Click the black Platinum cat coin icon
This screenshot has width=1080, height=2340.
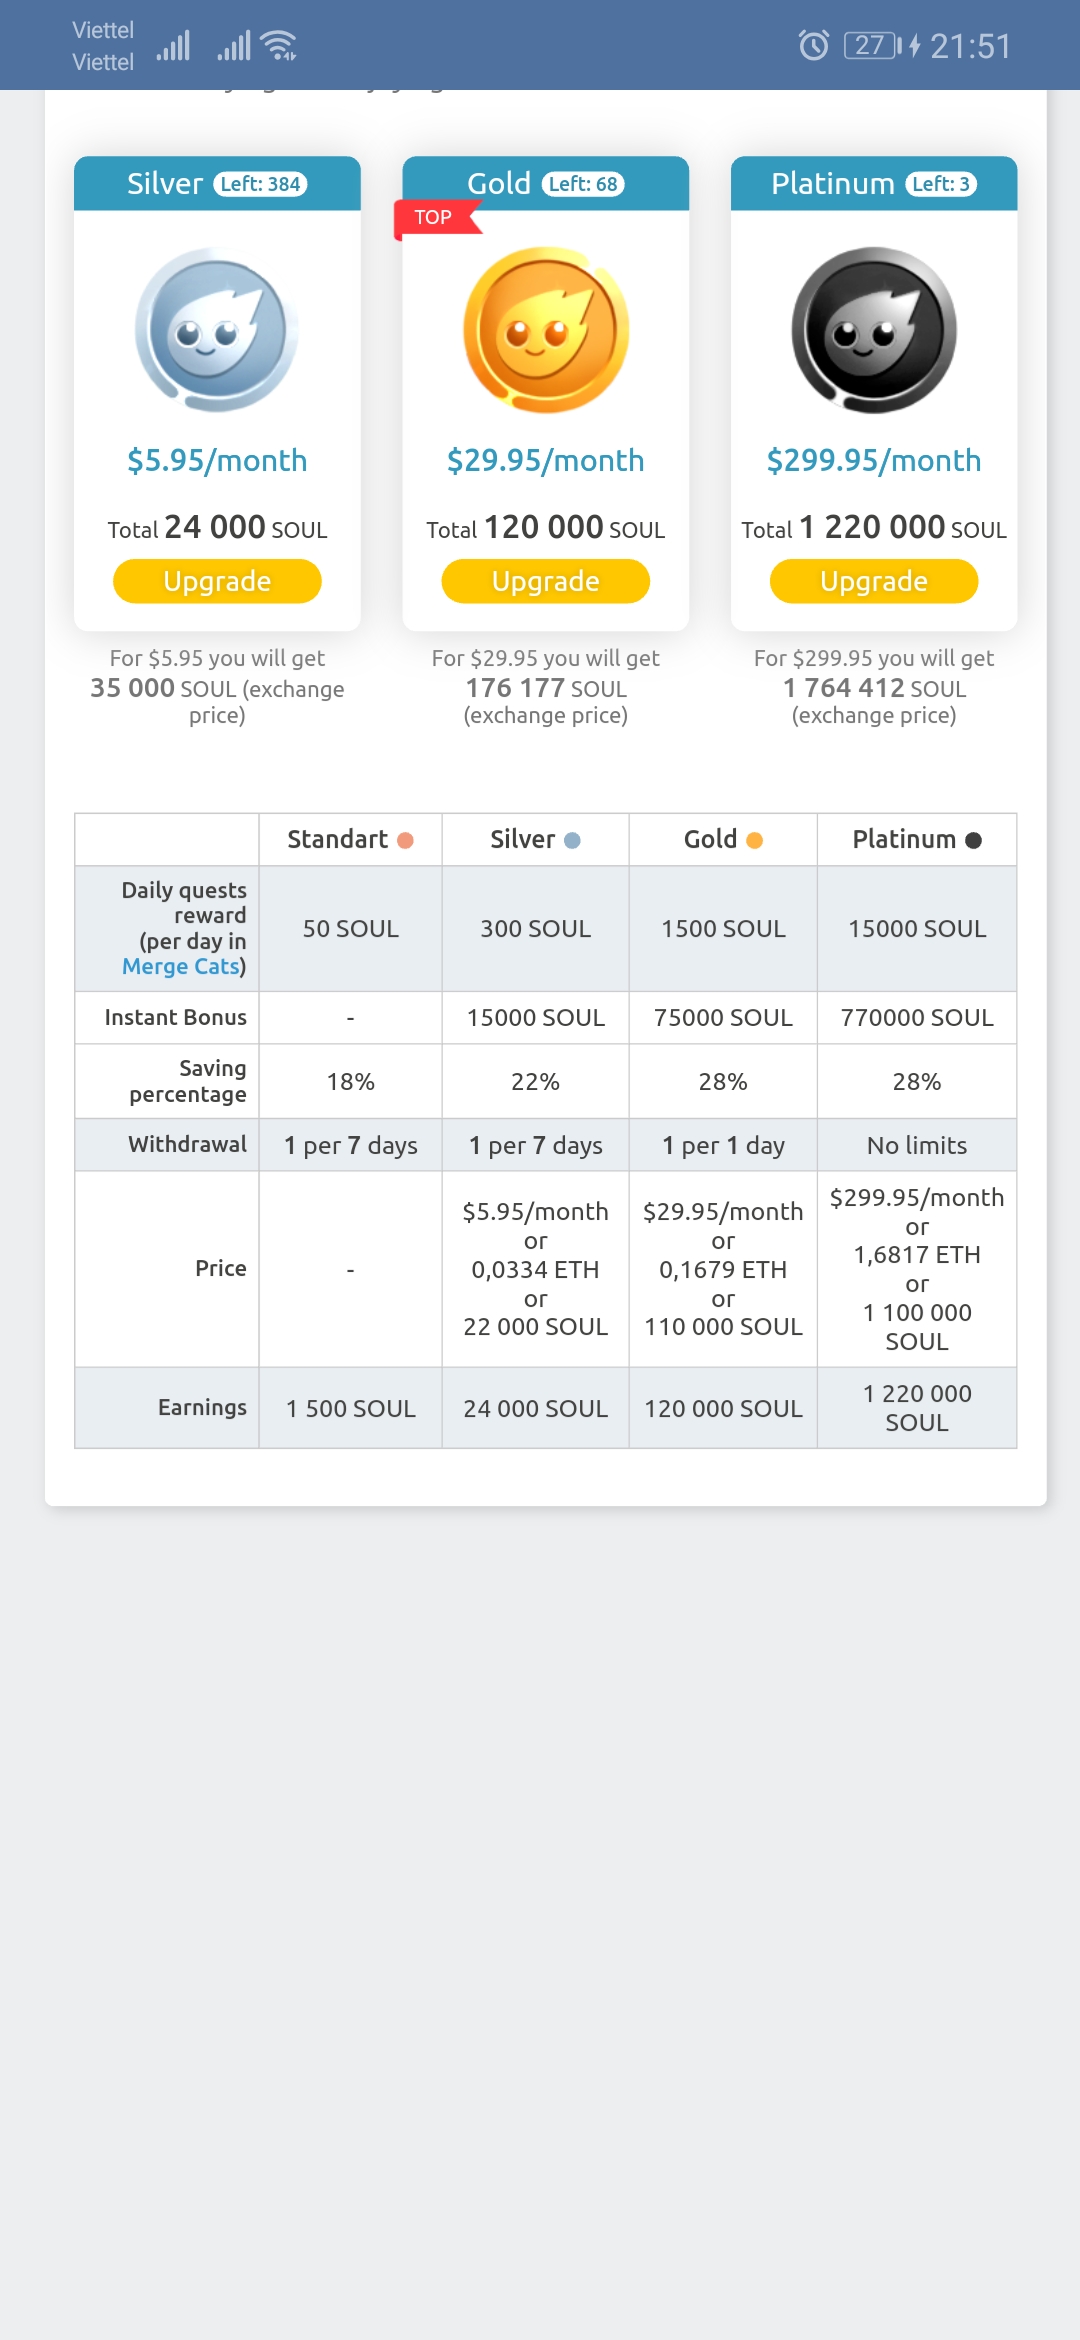tap(874, 330)
